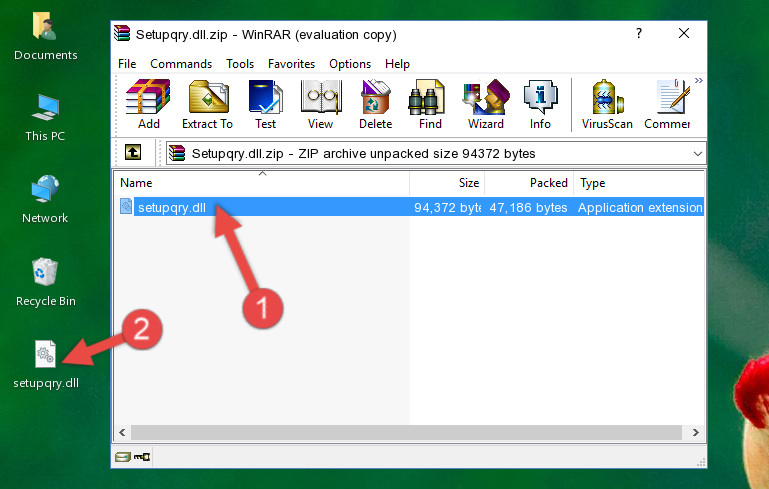This screenshot has width=769, height=489.
Task: Open the Commands menu
Action: (x=181, y=64)
